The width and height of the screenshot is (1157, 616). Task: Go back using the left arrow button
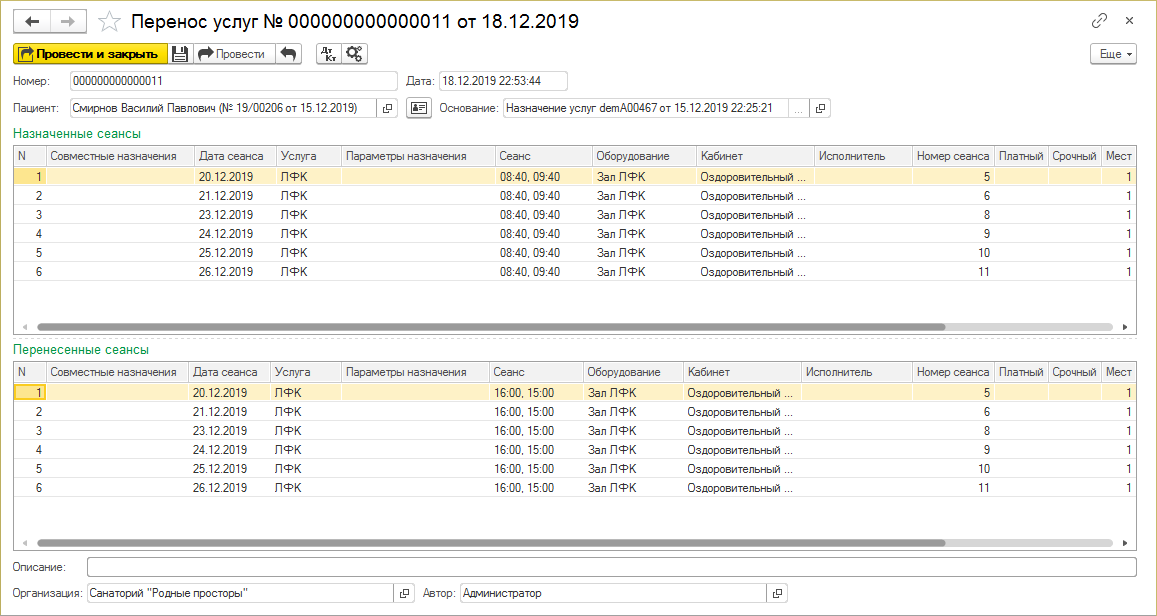coord(30,21)
